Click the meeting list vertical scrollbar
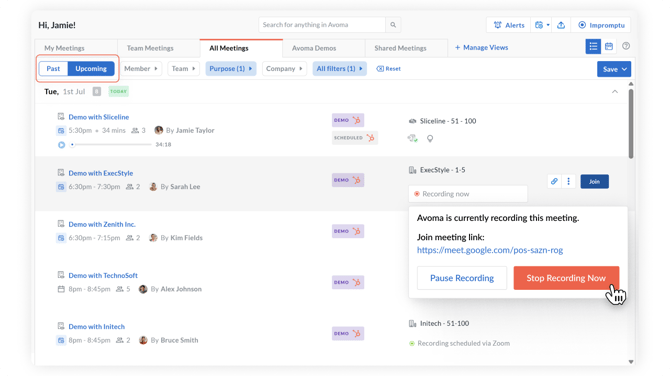 (x=631, y=124)
